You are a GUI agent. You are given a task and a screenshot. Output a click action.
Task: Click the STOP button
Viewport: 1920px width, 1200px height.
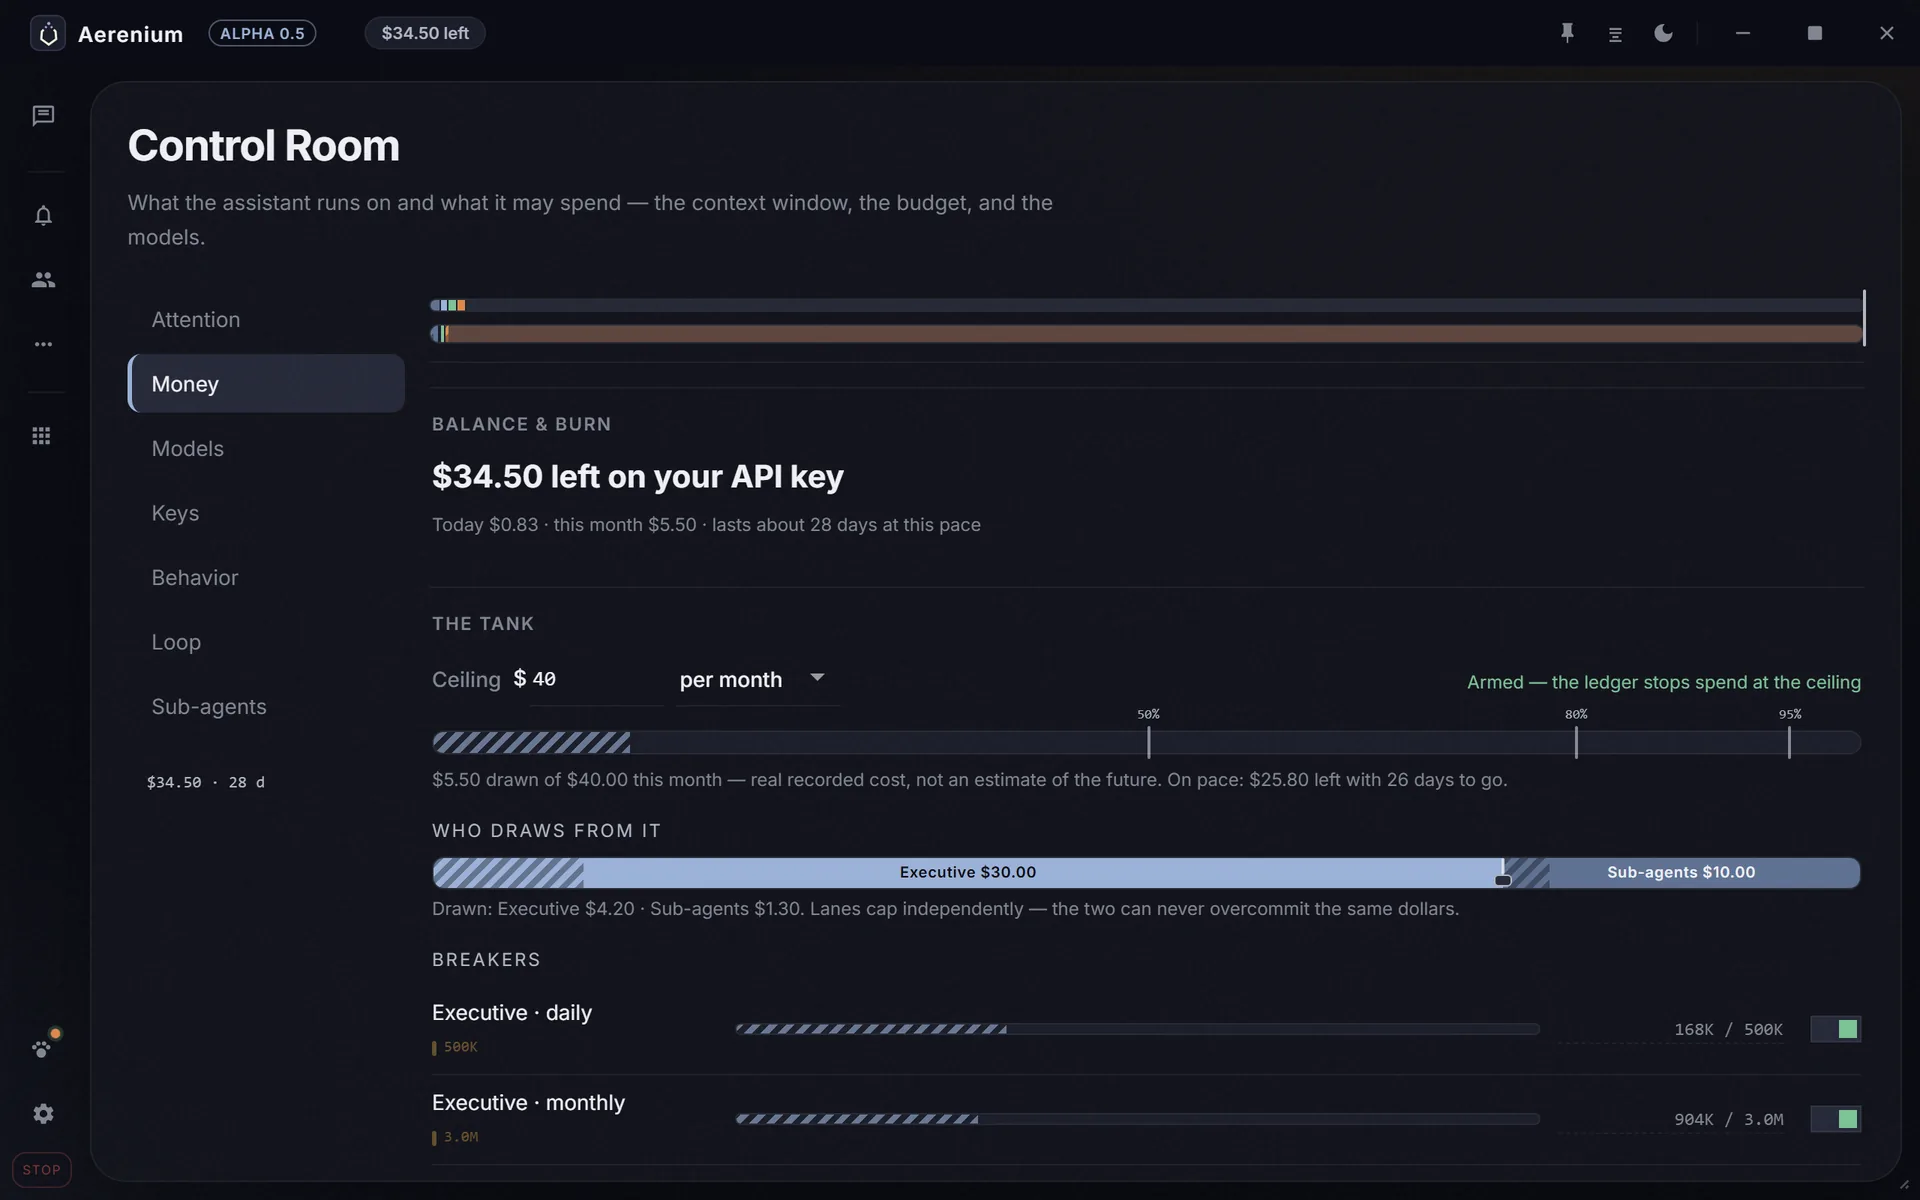click(42, 1170)
